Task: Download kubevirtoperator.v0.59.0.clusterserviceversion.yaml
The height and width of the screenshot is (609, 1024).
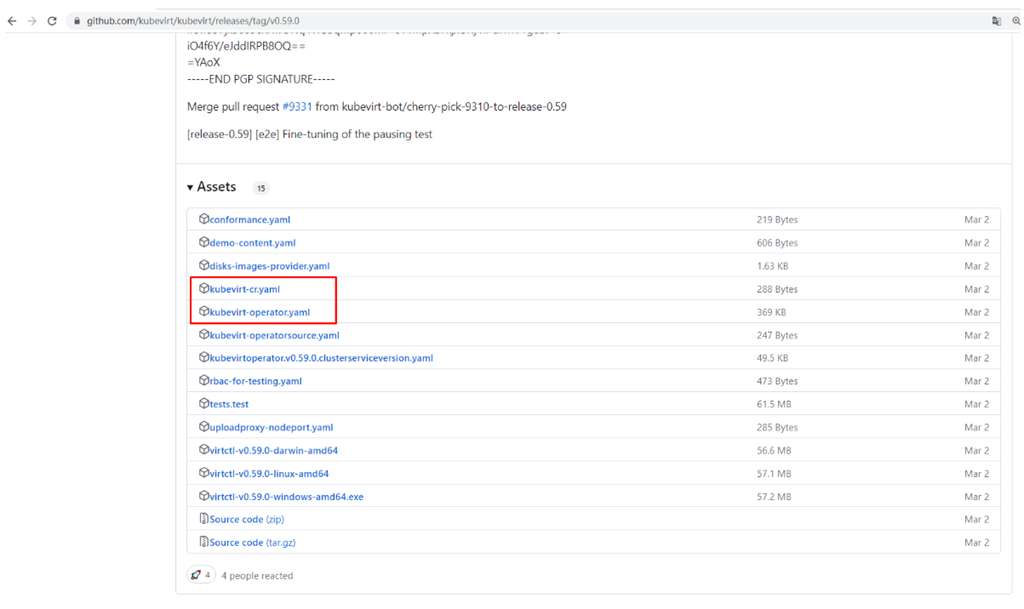Action: [321, 358]
